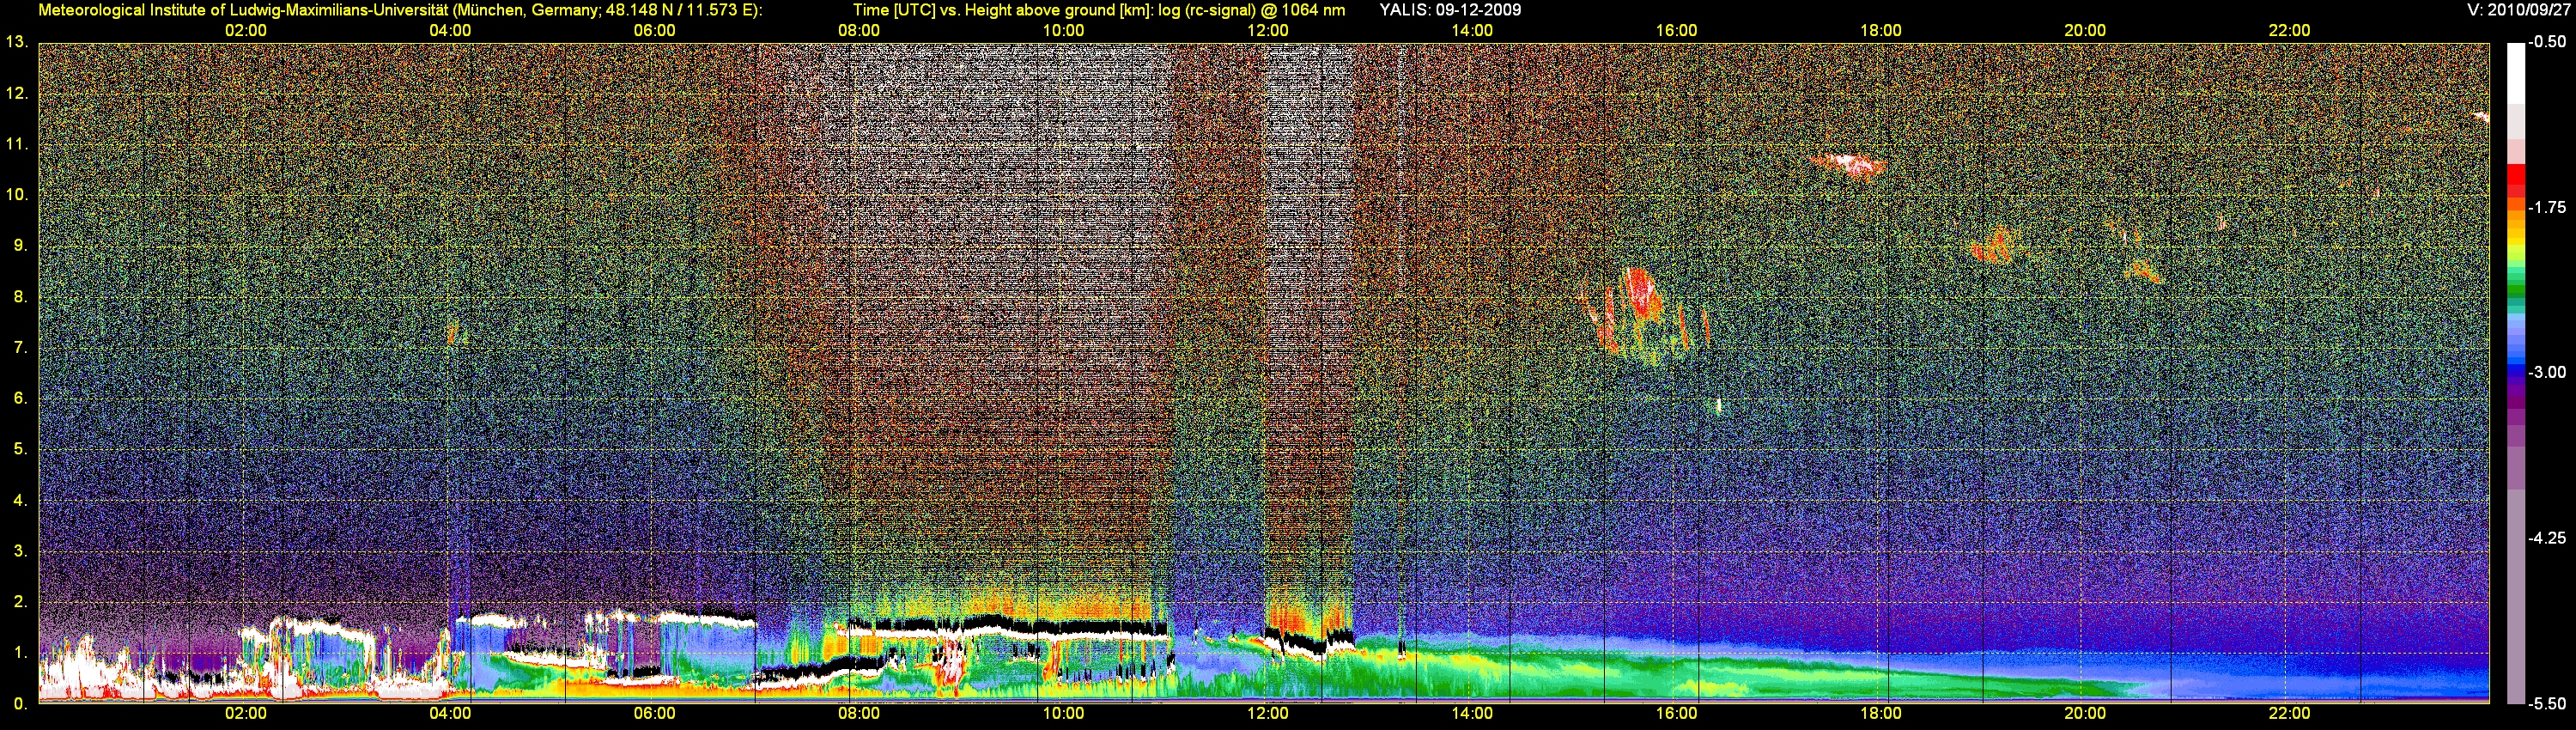Click the '02:00' label on the bottom time axis

(246, 714)
